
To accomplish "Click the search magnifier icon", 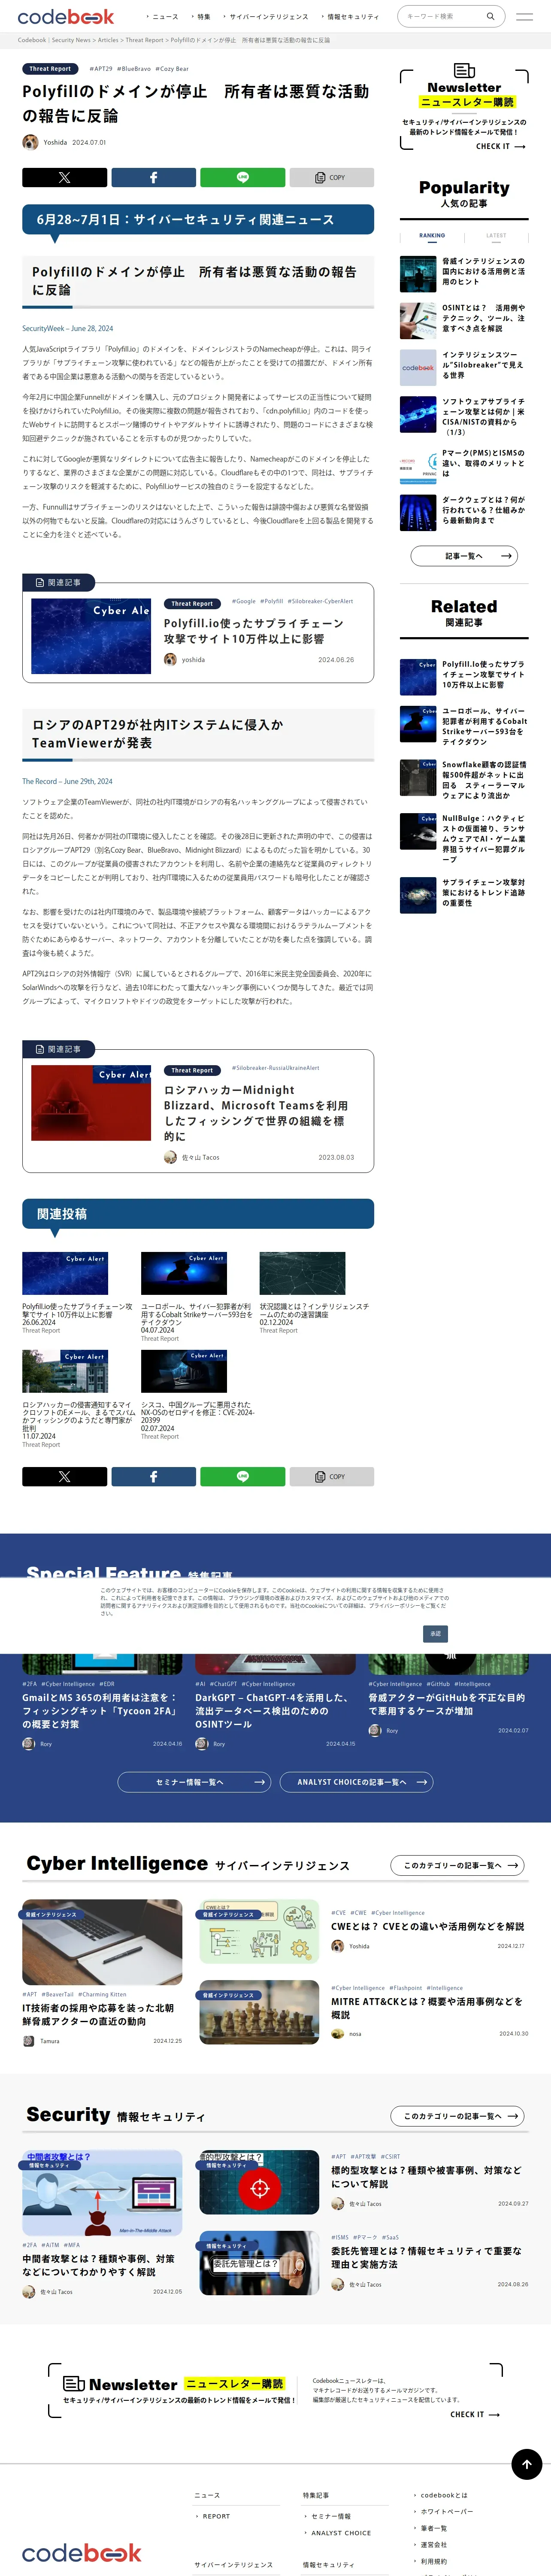I will click(490, 16).
